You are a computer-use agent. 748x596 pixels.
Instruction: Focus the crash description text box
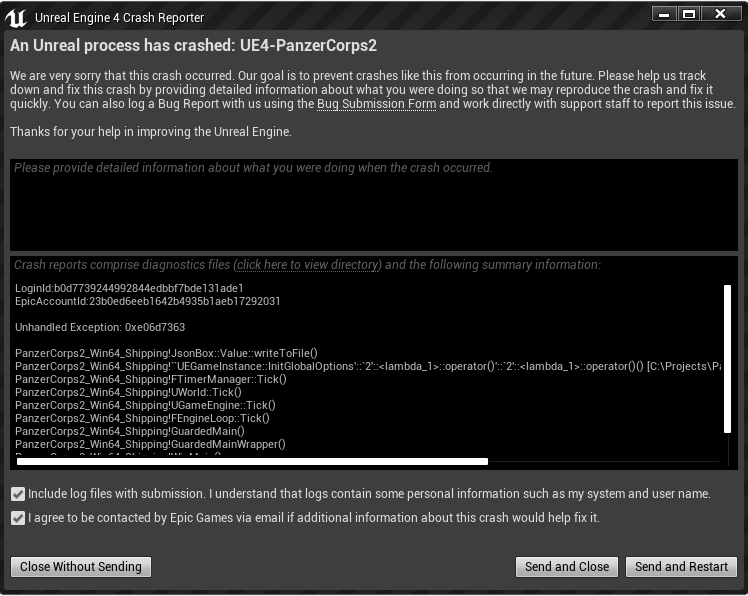374,205
